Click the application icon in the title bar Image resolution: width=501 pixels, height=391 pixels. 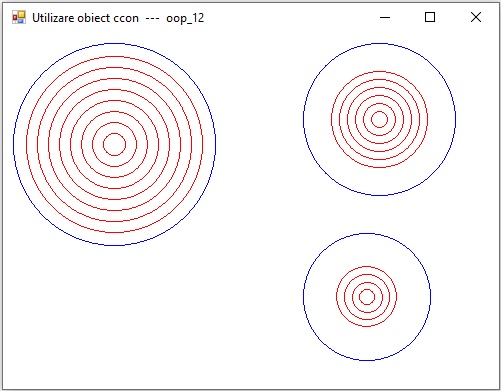point(19,17)
